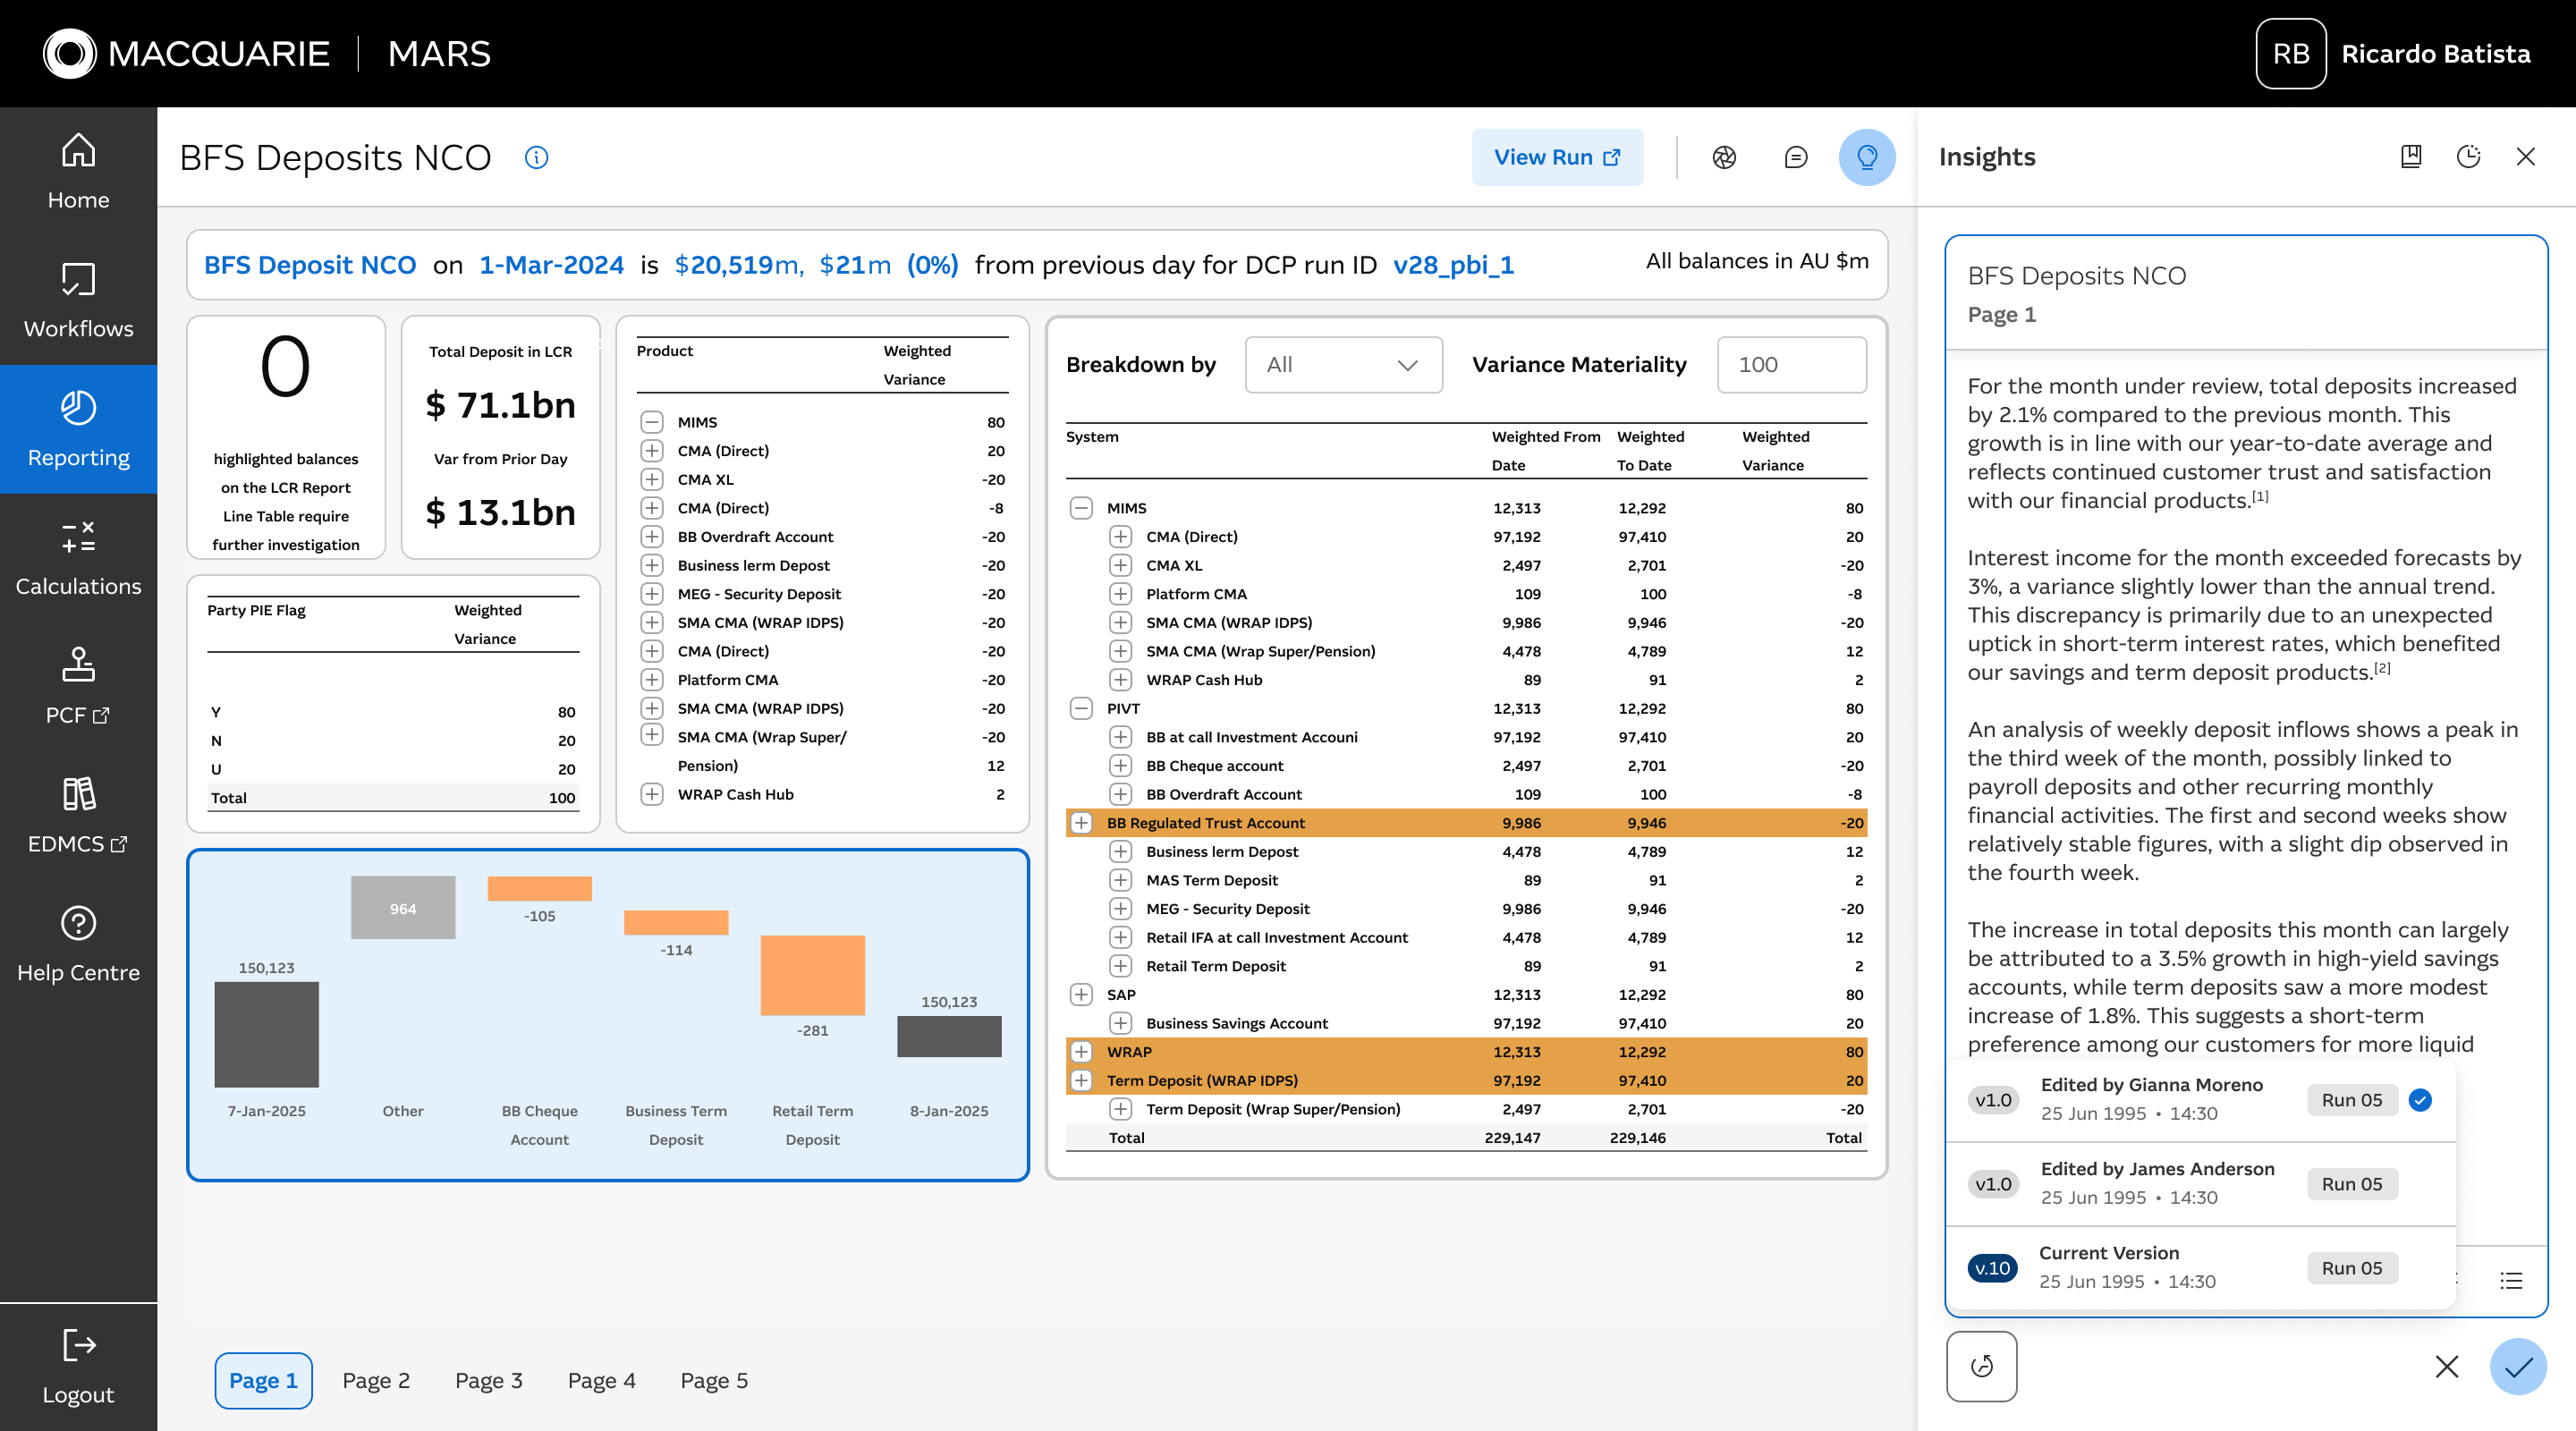Click the 7-Jan-2025 dark bar in chart
Screen dimensions: 2576x1431
267,1034
